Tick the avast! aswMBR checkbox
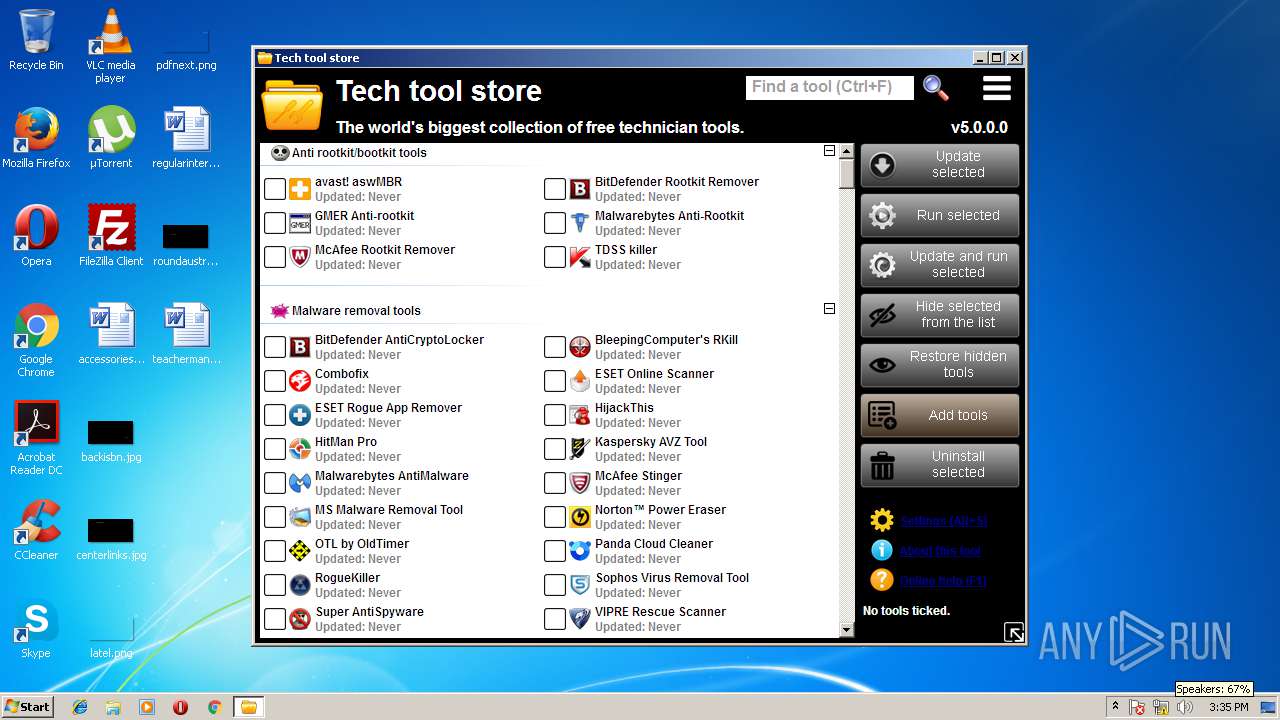Image resolution: width=1280 pixels, height=720 pixels. pyautogui.click(x=275, y=189)
